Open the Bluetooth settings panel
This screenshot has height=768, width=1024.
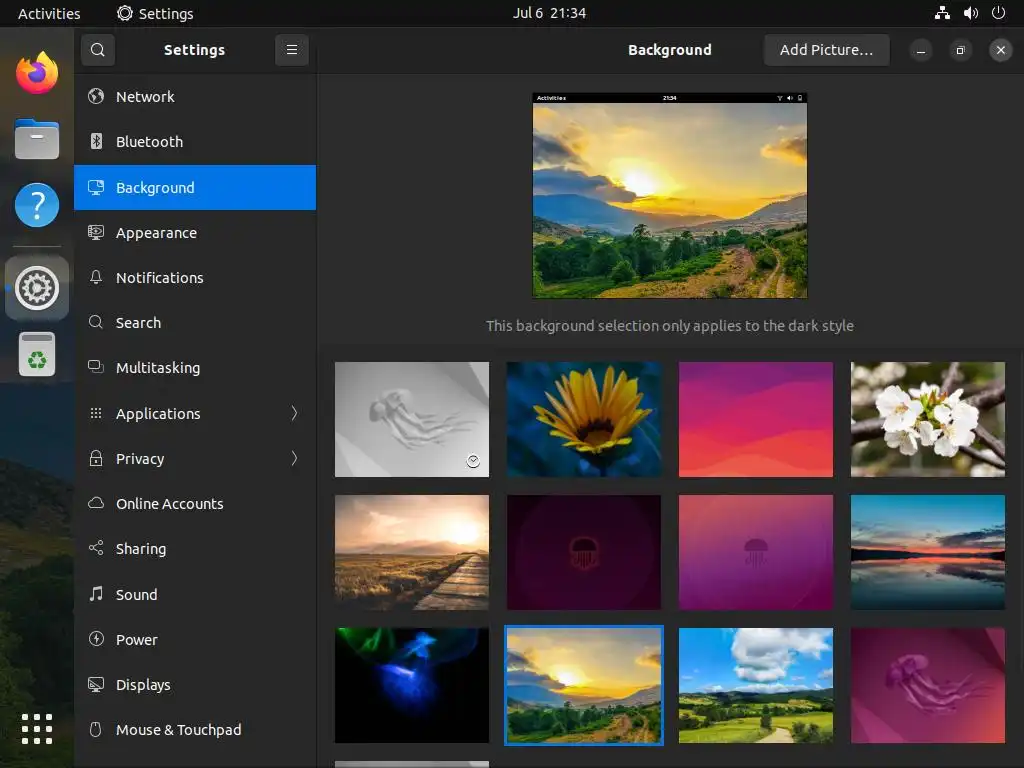pos(195,141)
